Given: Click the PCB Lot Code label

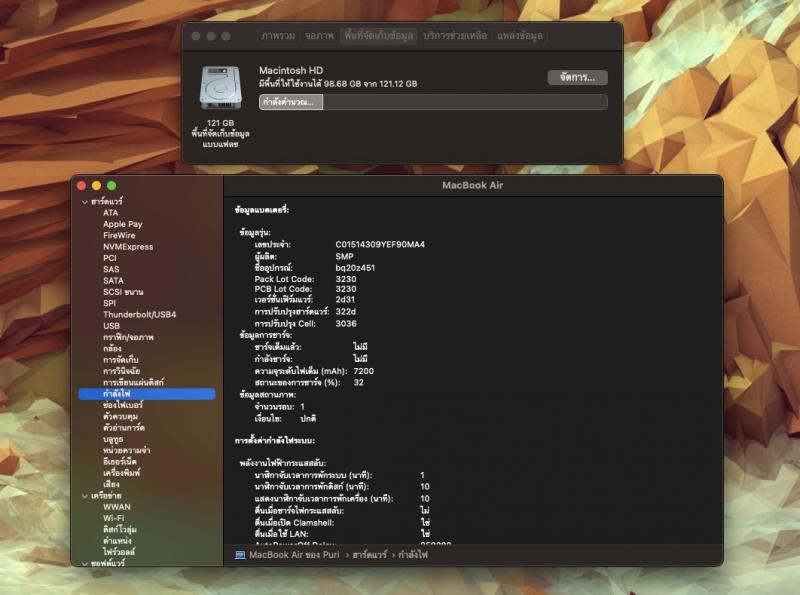Looking at the screenshot, I should [283, 289].
